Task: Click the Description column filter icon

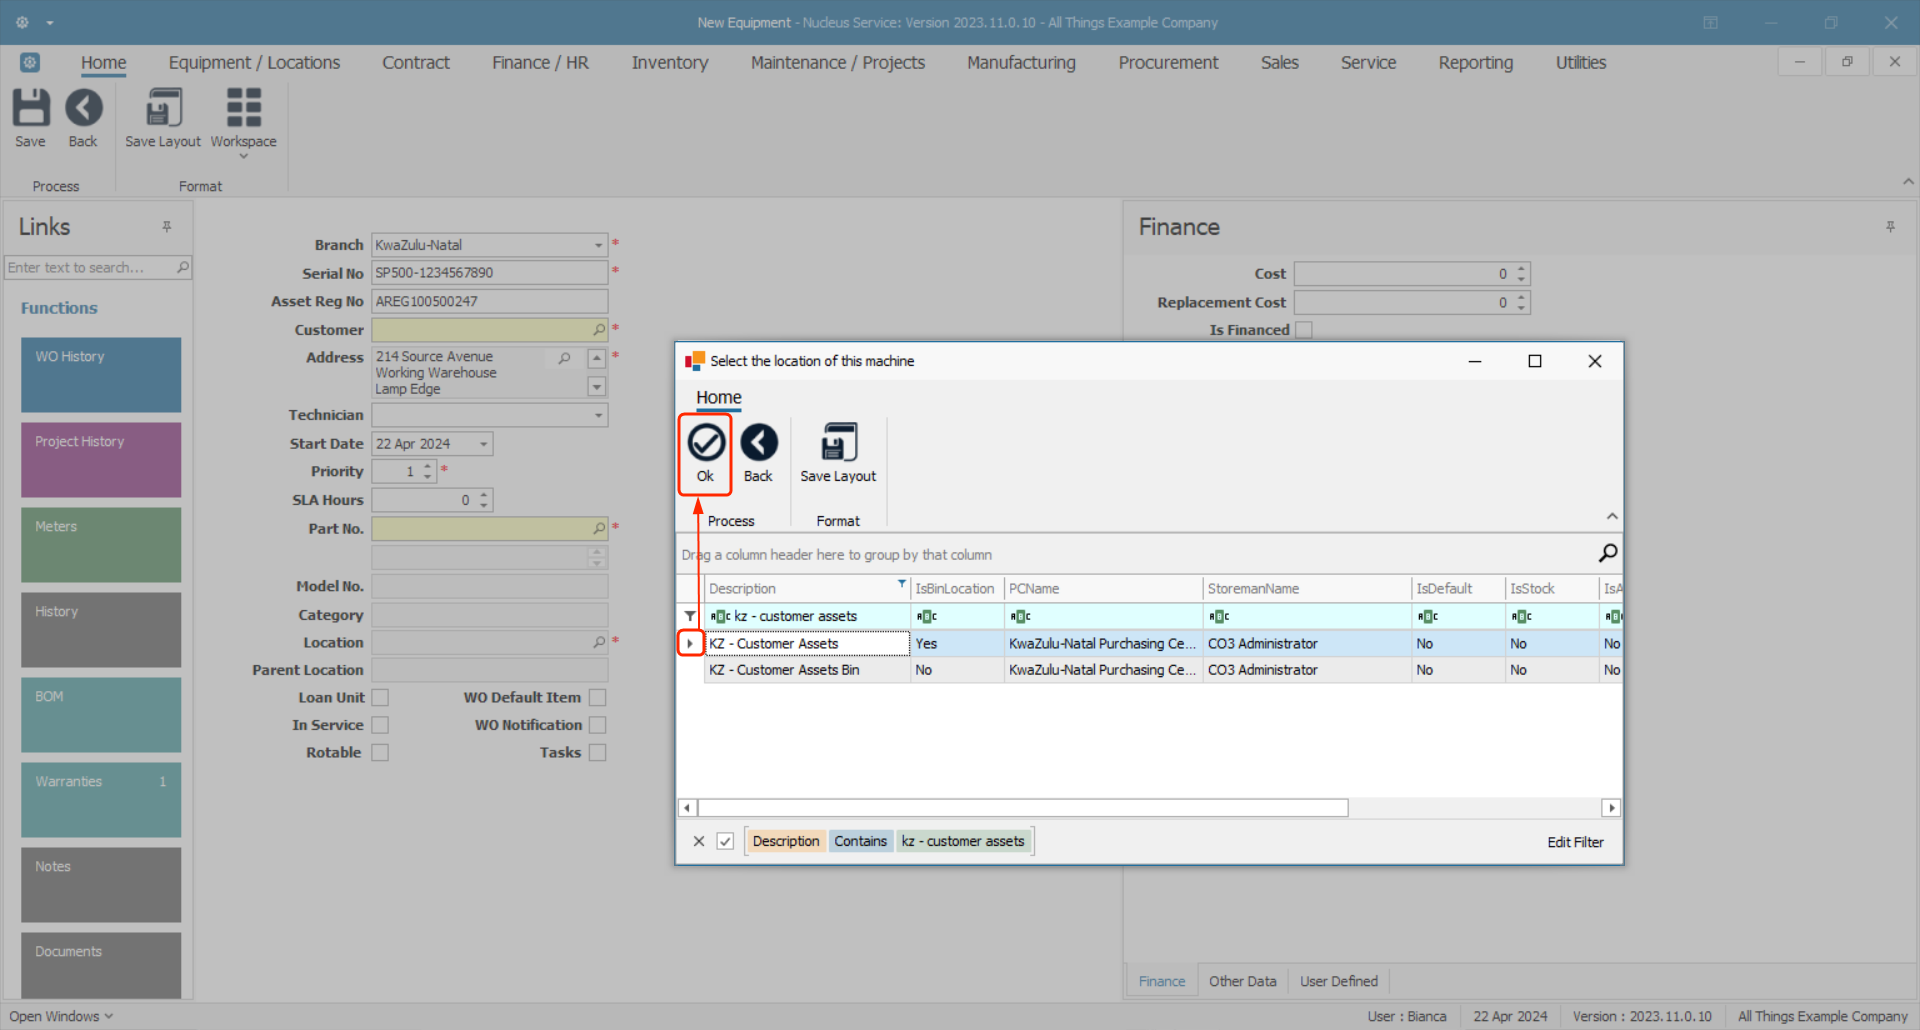Action: (902, 584)
